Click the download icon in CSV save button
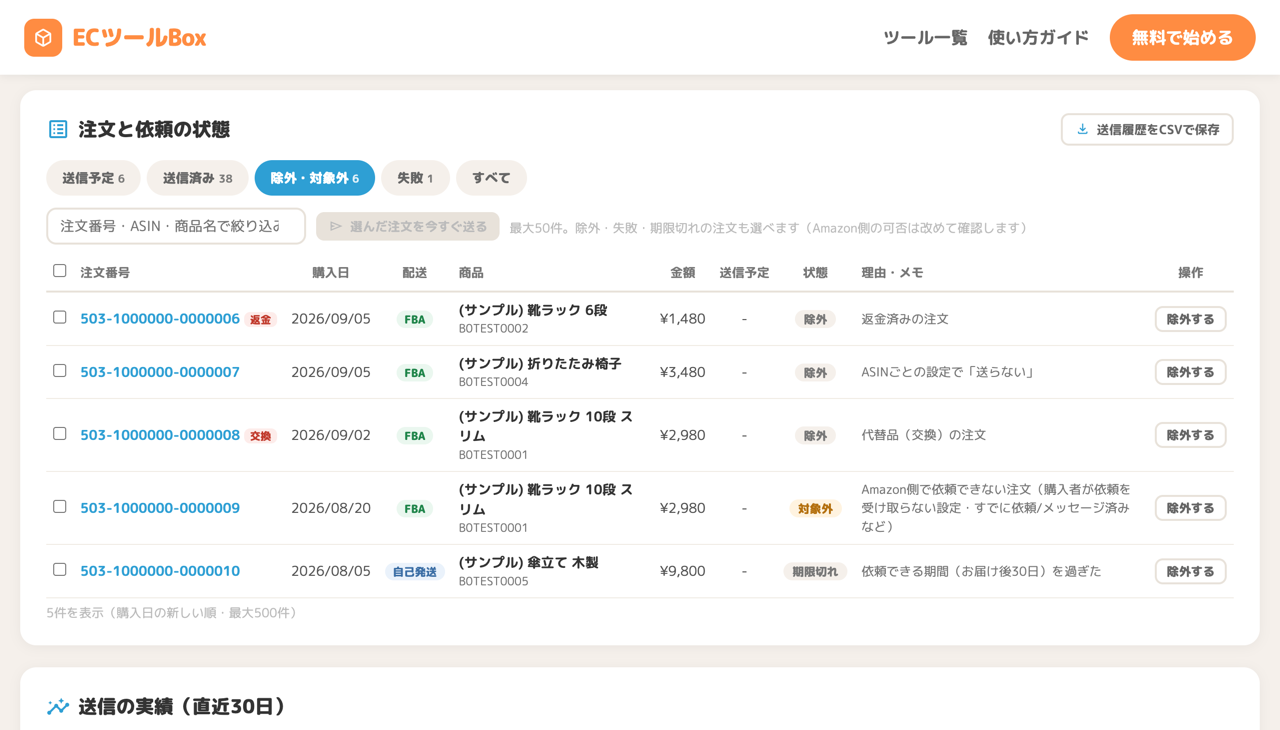This screenshot has width=1280, height=730. coord(1082,129)
